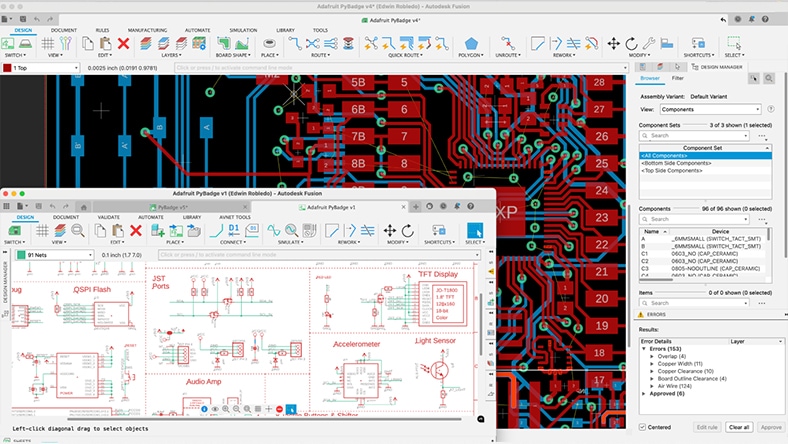Viewport: 788px width, 444px height.
Task: Click the wrench icon in Modify group
Action: pos(649,44)
